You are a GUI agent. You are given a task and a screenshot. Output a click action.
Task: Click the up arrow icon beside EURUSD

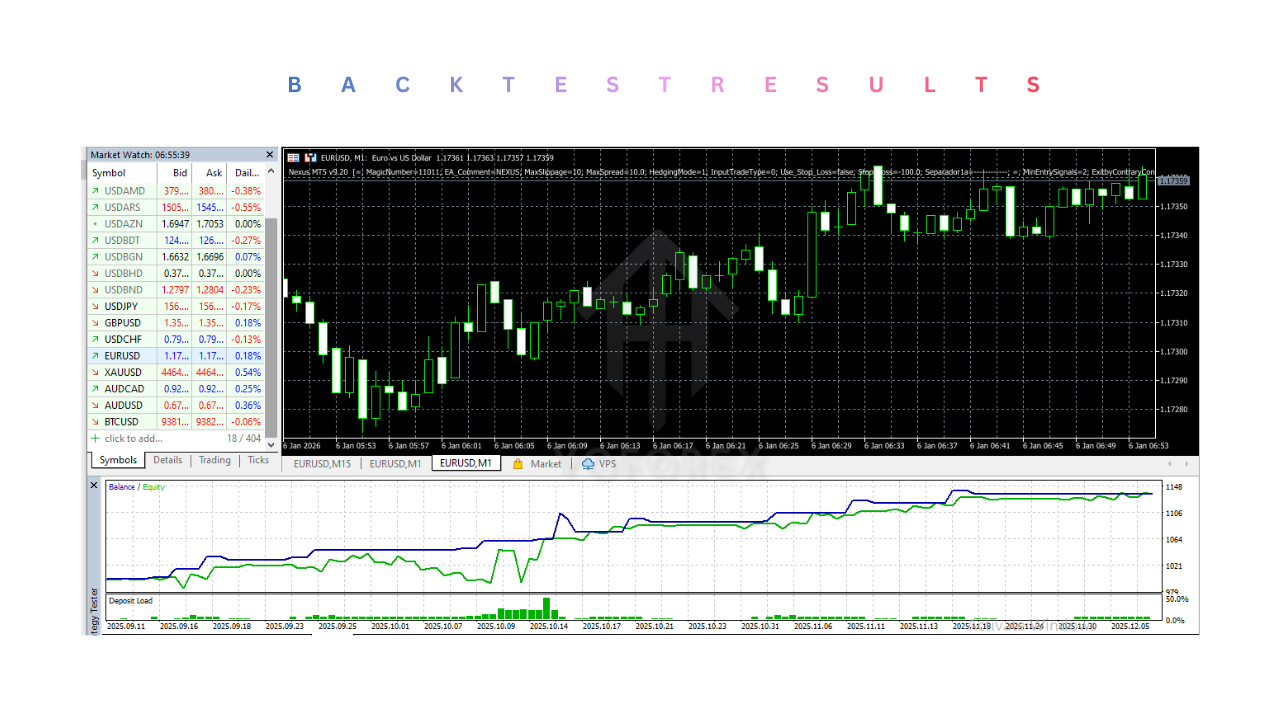95,356
